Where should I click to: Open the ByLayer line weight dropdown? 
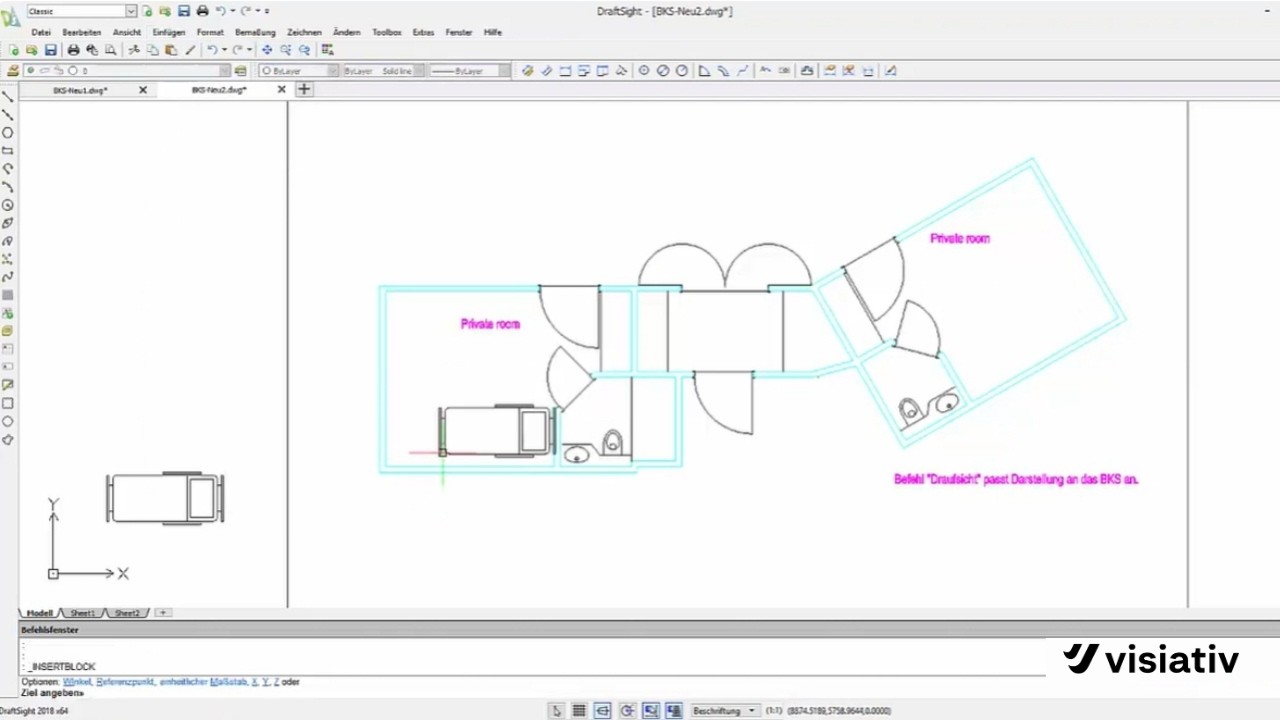point(504,71)
